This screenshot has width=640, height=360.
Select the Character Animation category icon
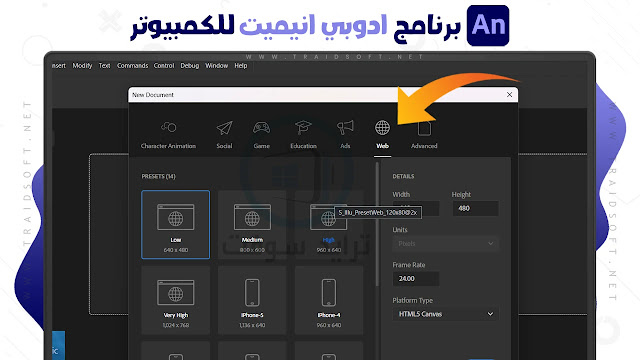[x=168, y=127]
